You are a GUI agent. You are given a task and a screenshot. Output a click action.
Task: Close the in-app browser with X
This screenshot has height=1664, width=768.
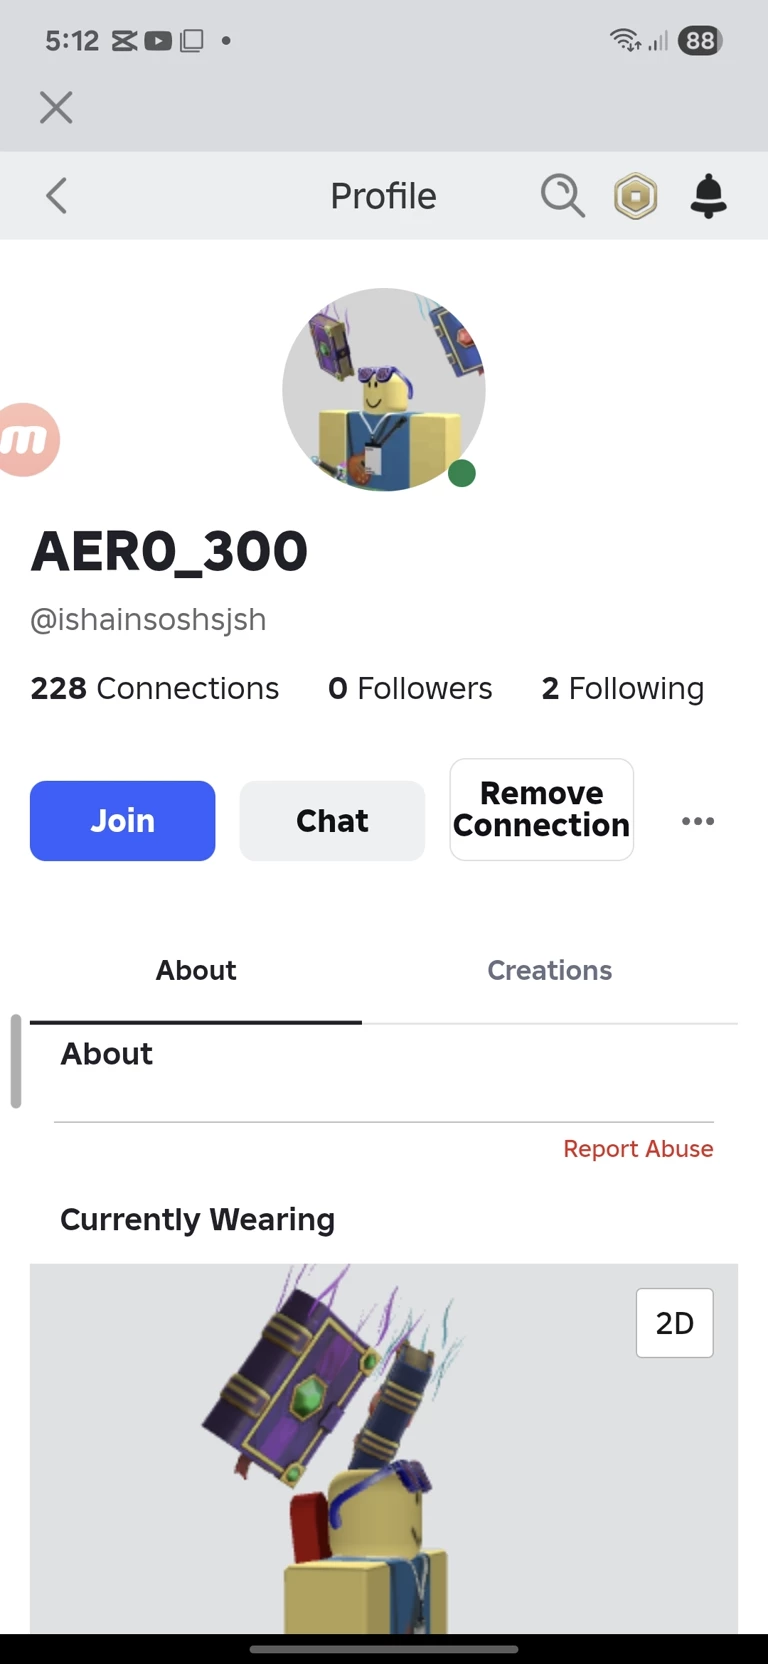coord(56,107)
